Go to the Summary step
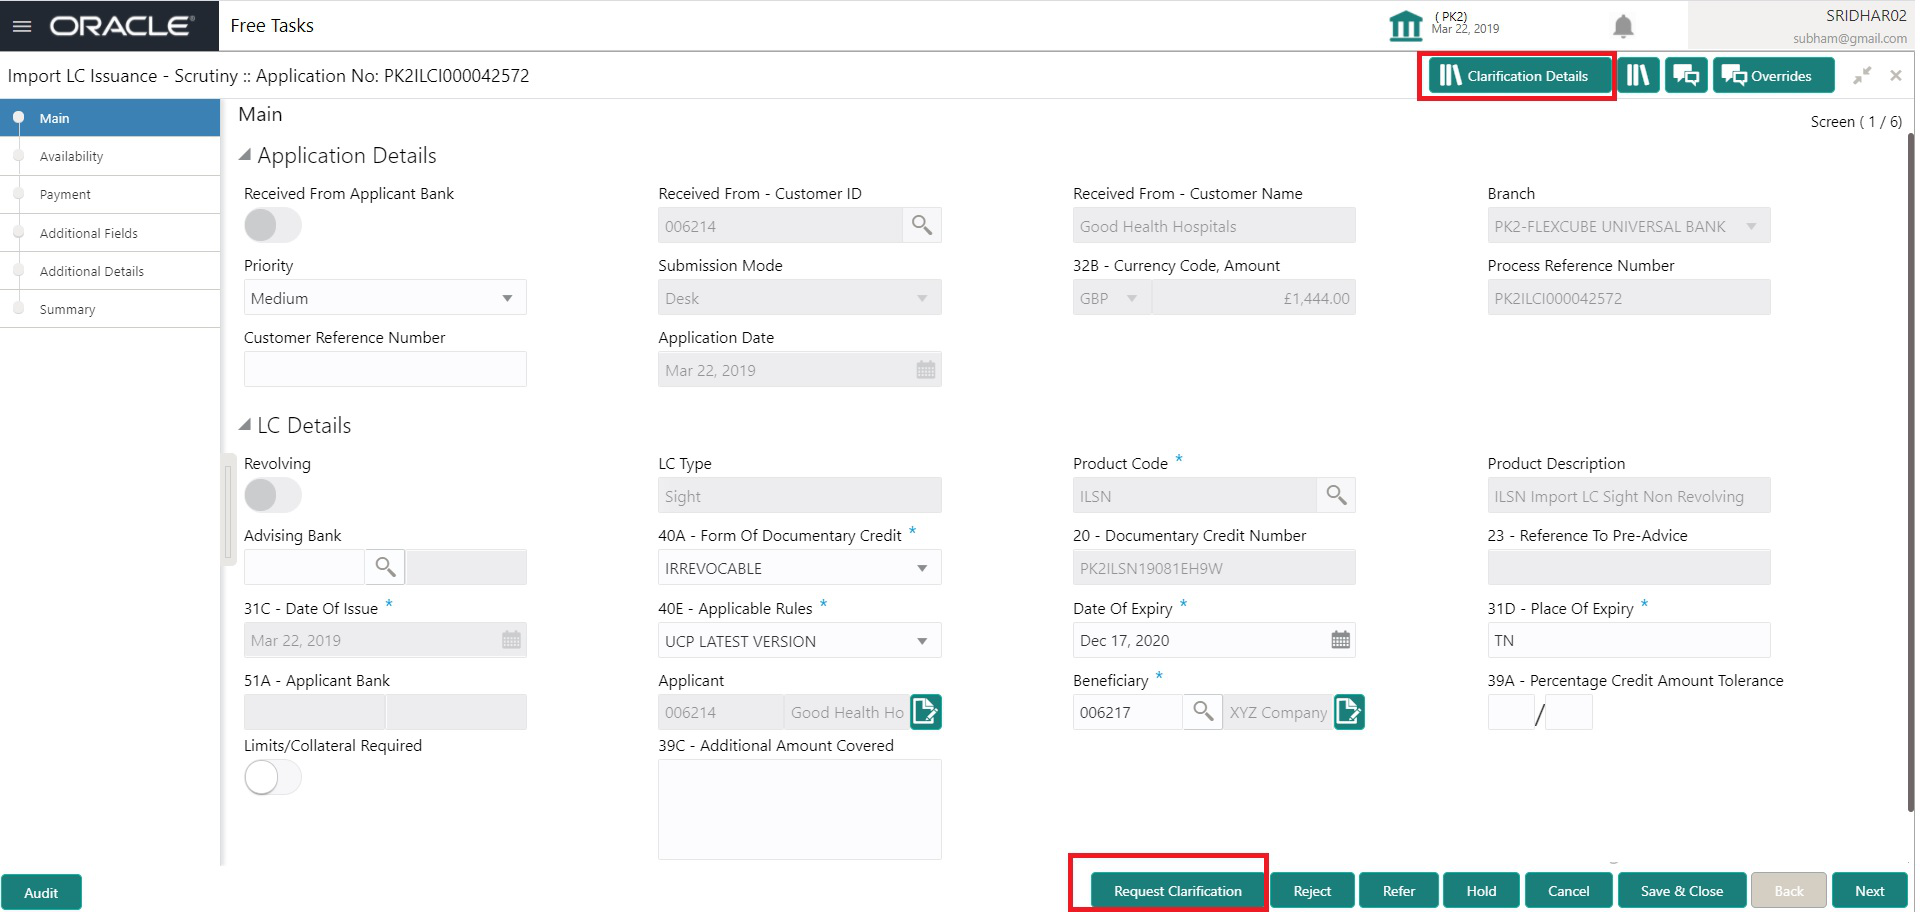This screenshot has height=912, width=1920. [x=110, y=309]
